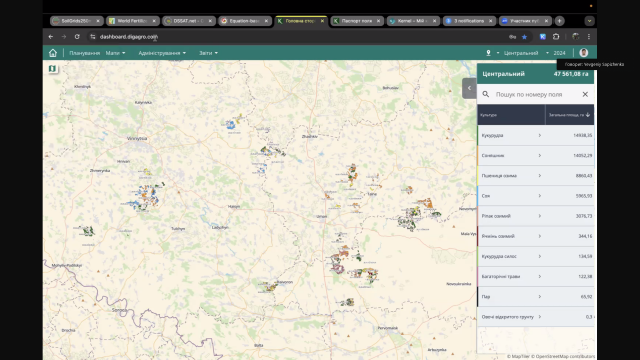
Task: Clear the field number search with X
Action: click(x=585, y=94)
